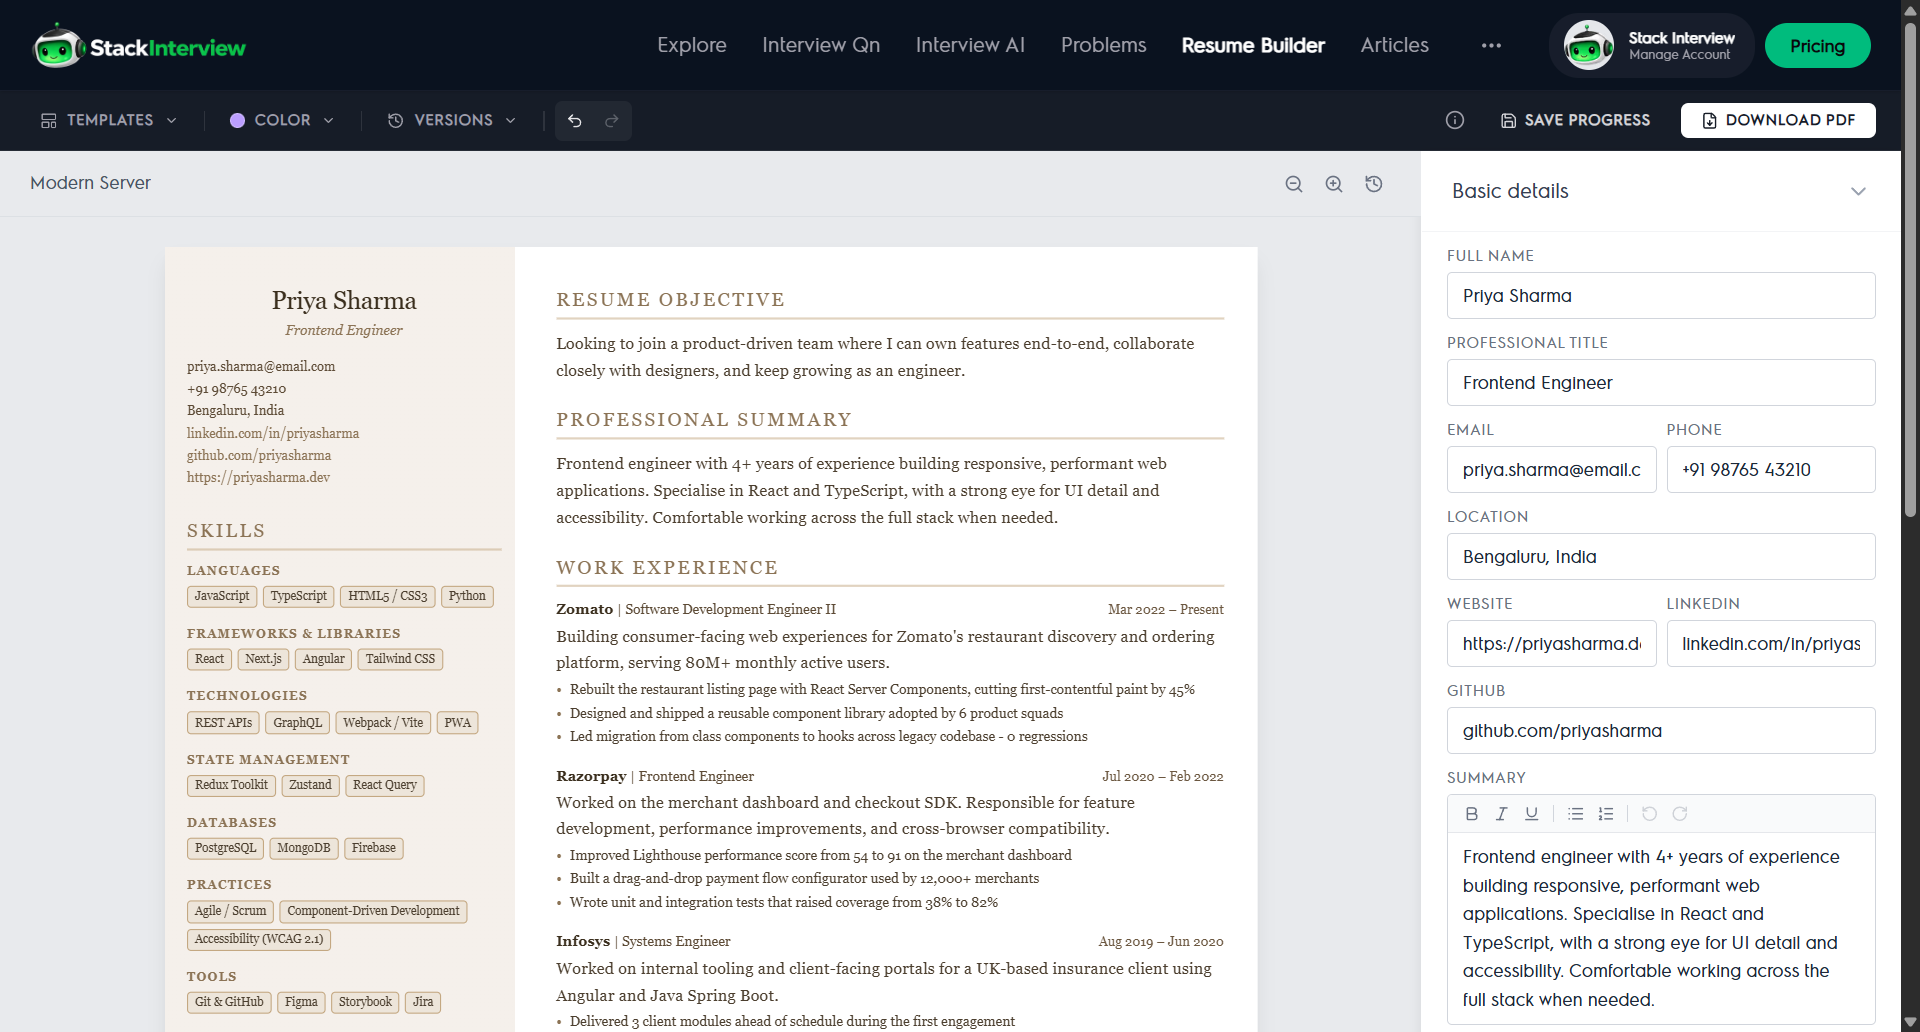Open linkedin.com/in/priyasharma link in resume
Screen dimensions: 1920x1032
273,433
